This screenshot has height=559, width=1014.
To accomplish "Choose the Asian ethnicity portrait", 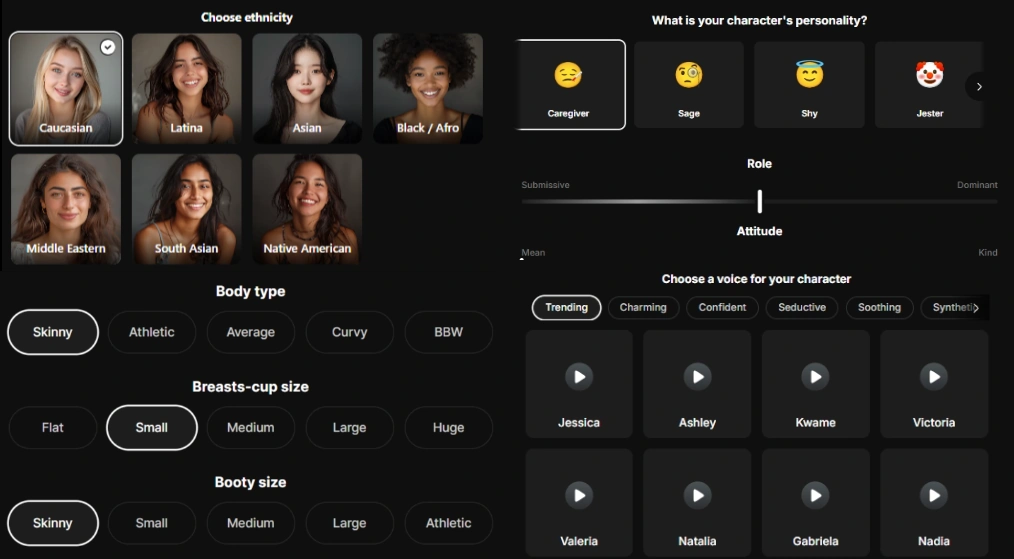I will [307, 88].
